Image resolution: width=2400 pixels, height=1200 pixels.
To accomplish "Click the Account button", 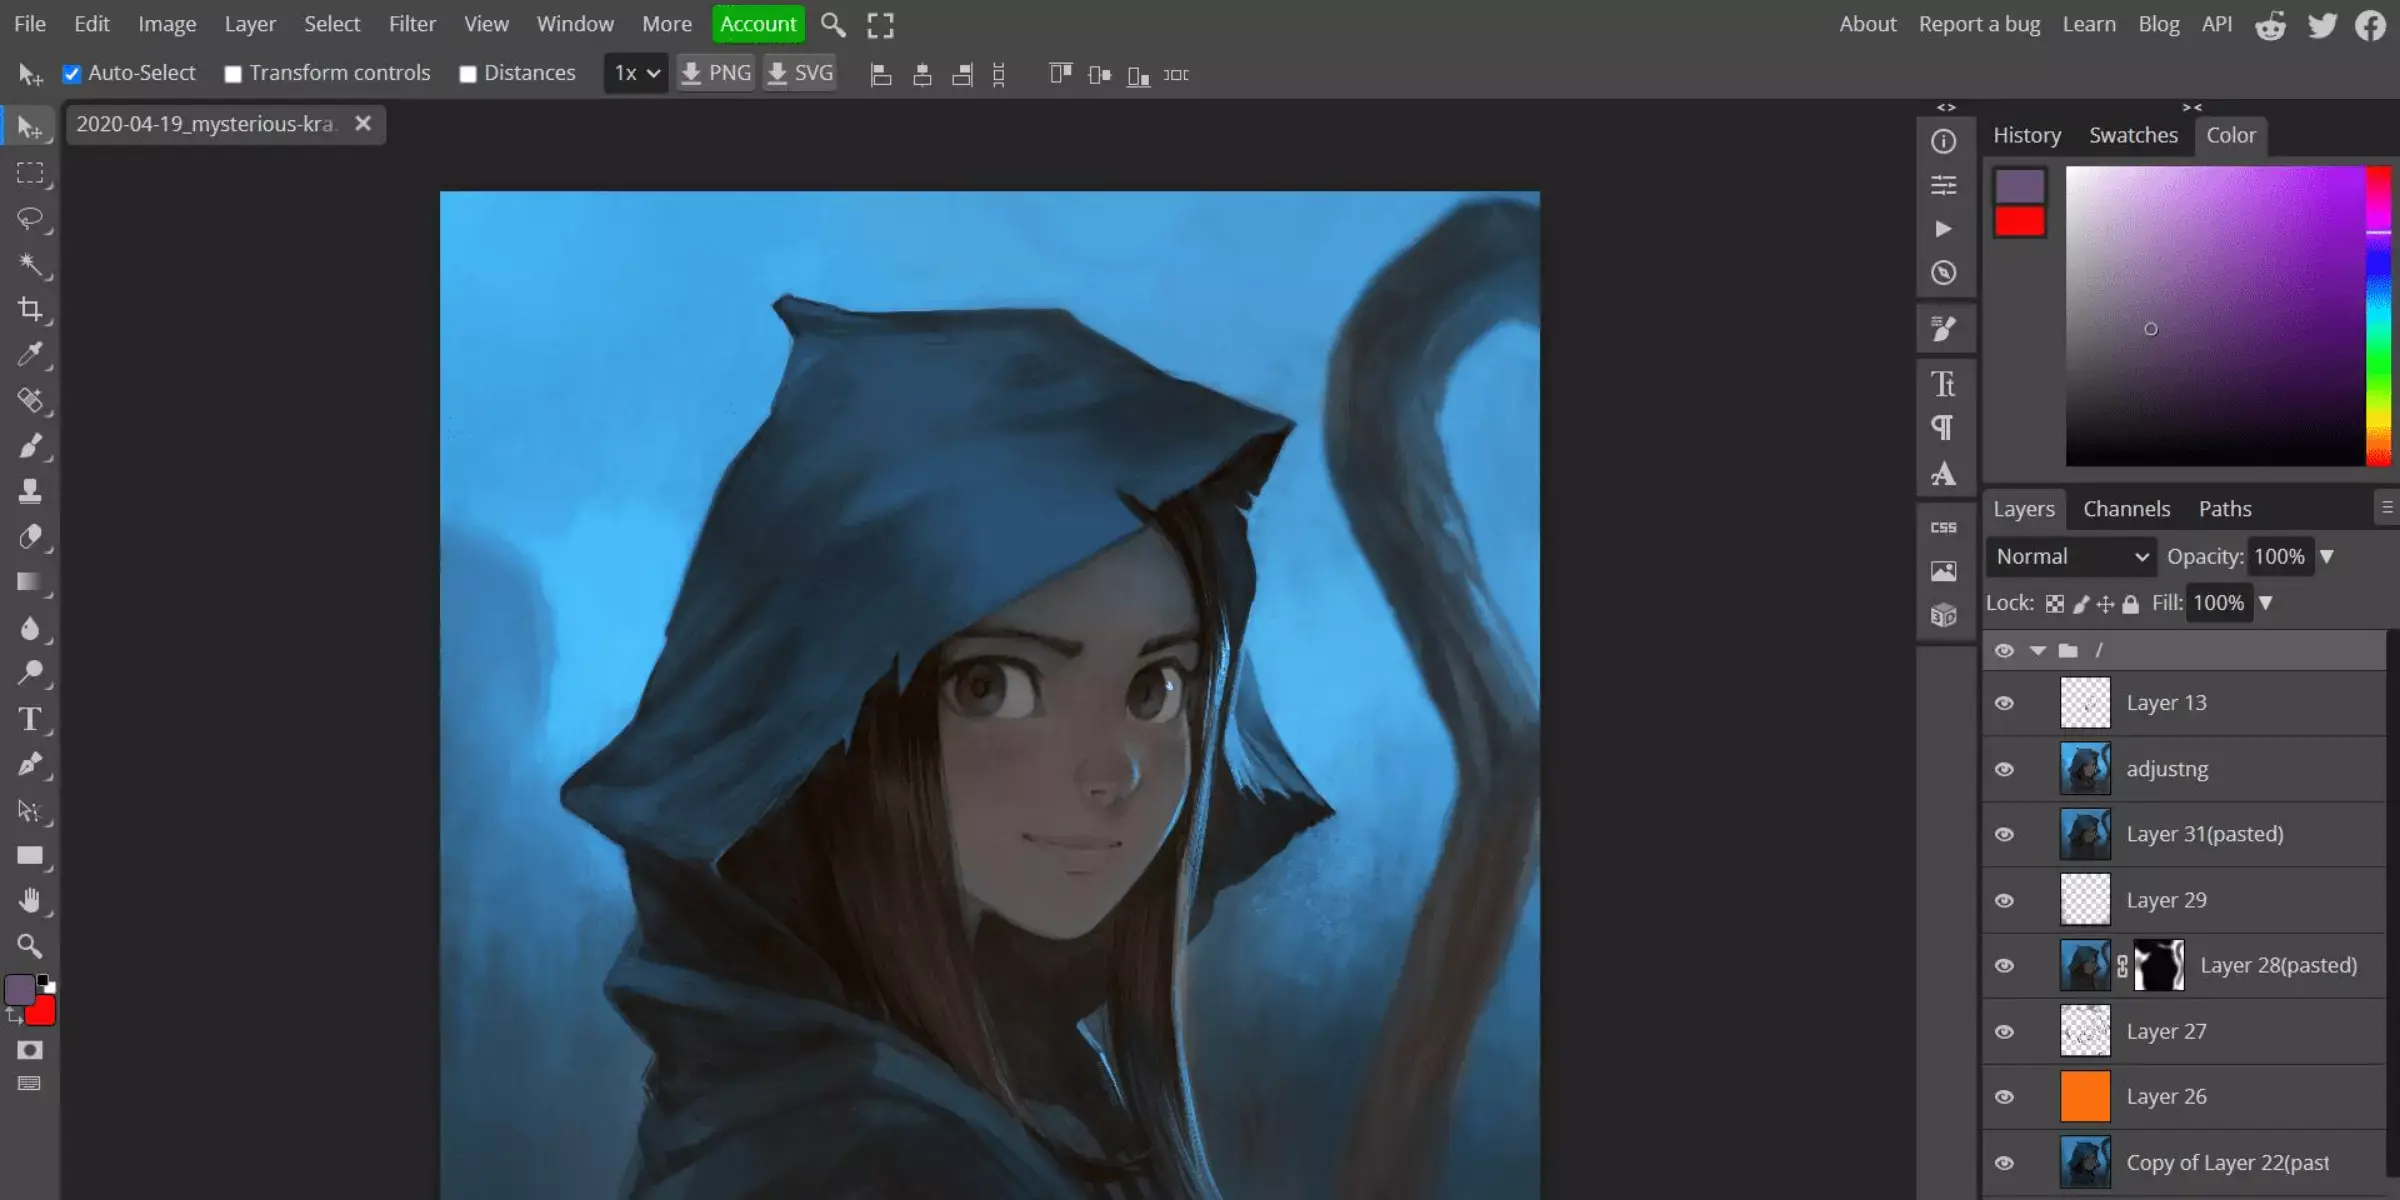I will [x=757, y=23].
